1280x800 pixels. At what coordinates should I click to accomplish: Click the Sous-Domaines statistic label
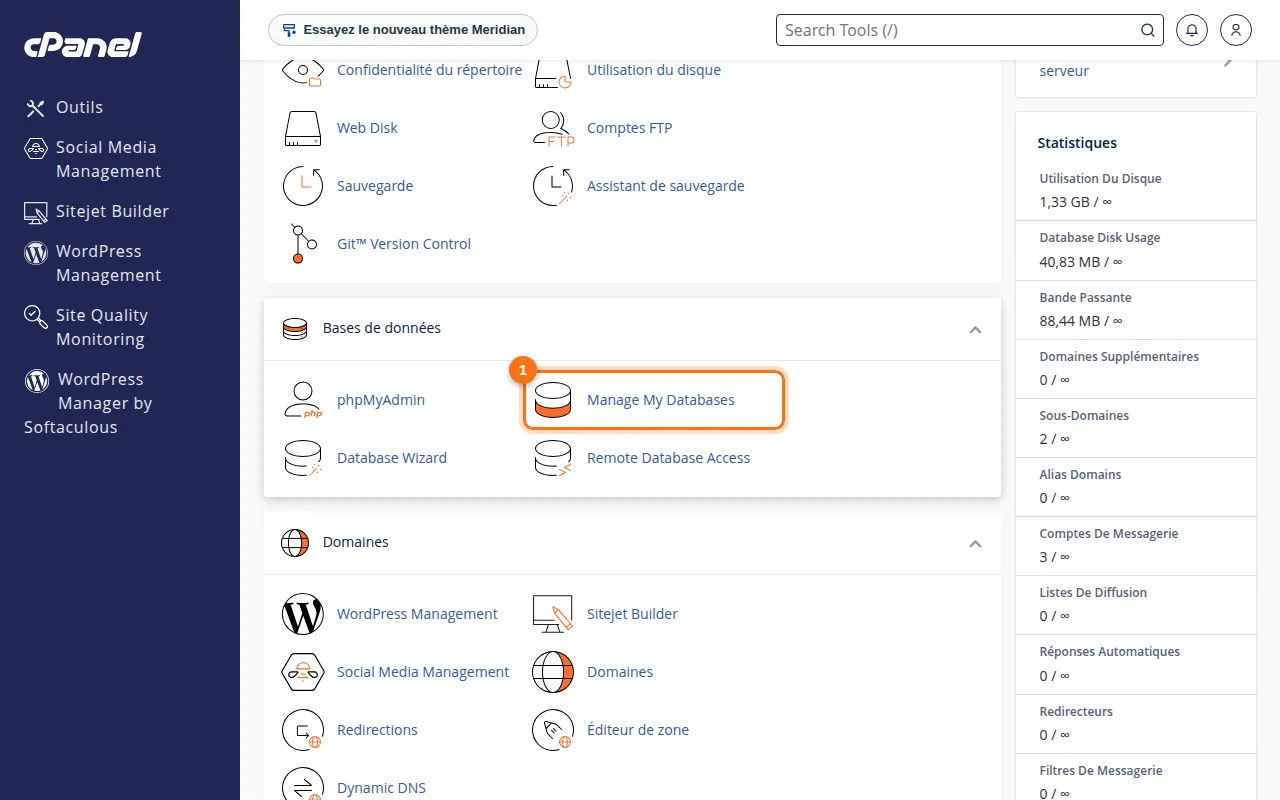1084,415
